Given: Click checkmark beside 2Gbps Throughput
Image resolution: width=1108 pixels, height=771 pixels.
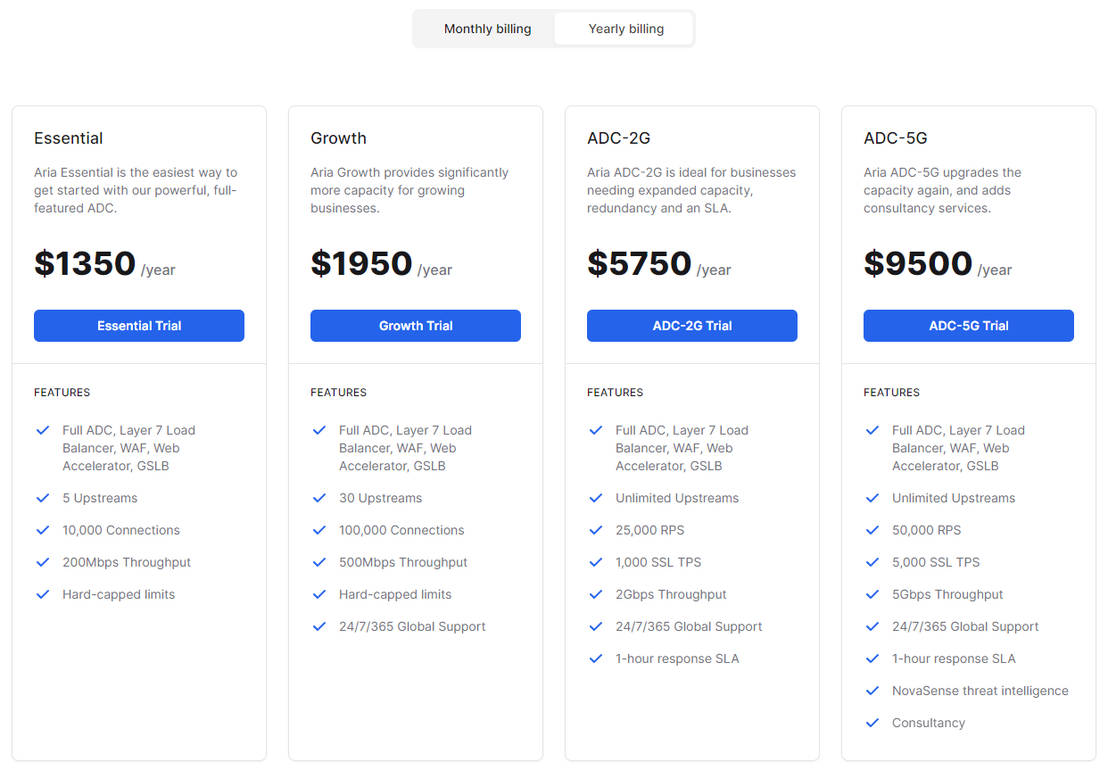Looking at the screenshot, I should (x=596, y=594).
